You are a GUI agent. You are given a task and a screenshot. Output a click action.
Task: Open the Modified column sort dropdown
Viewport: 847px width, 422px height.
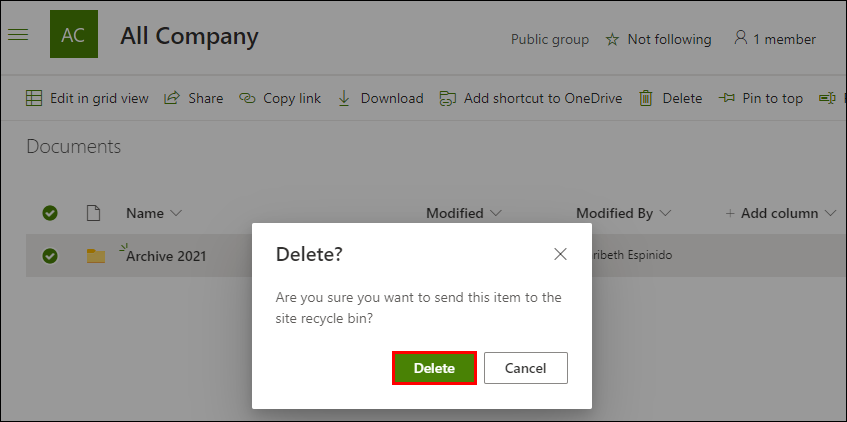[495, 213]
